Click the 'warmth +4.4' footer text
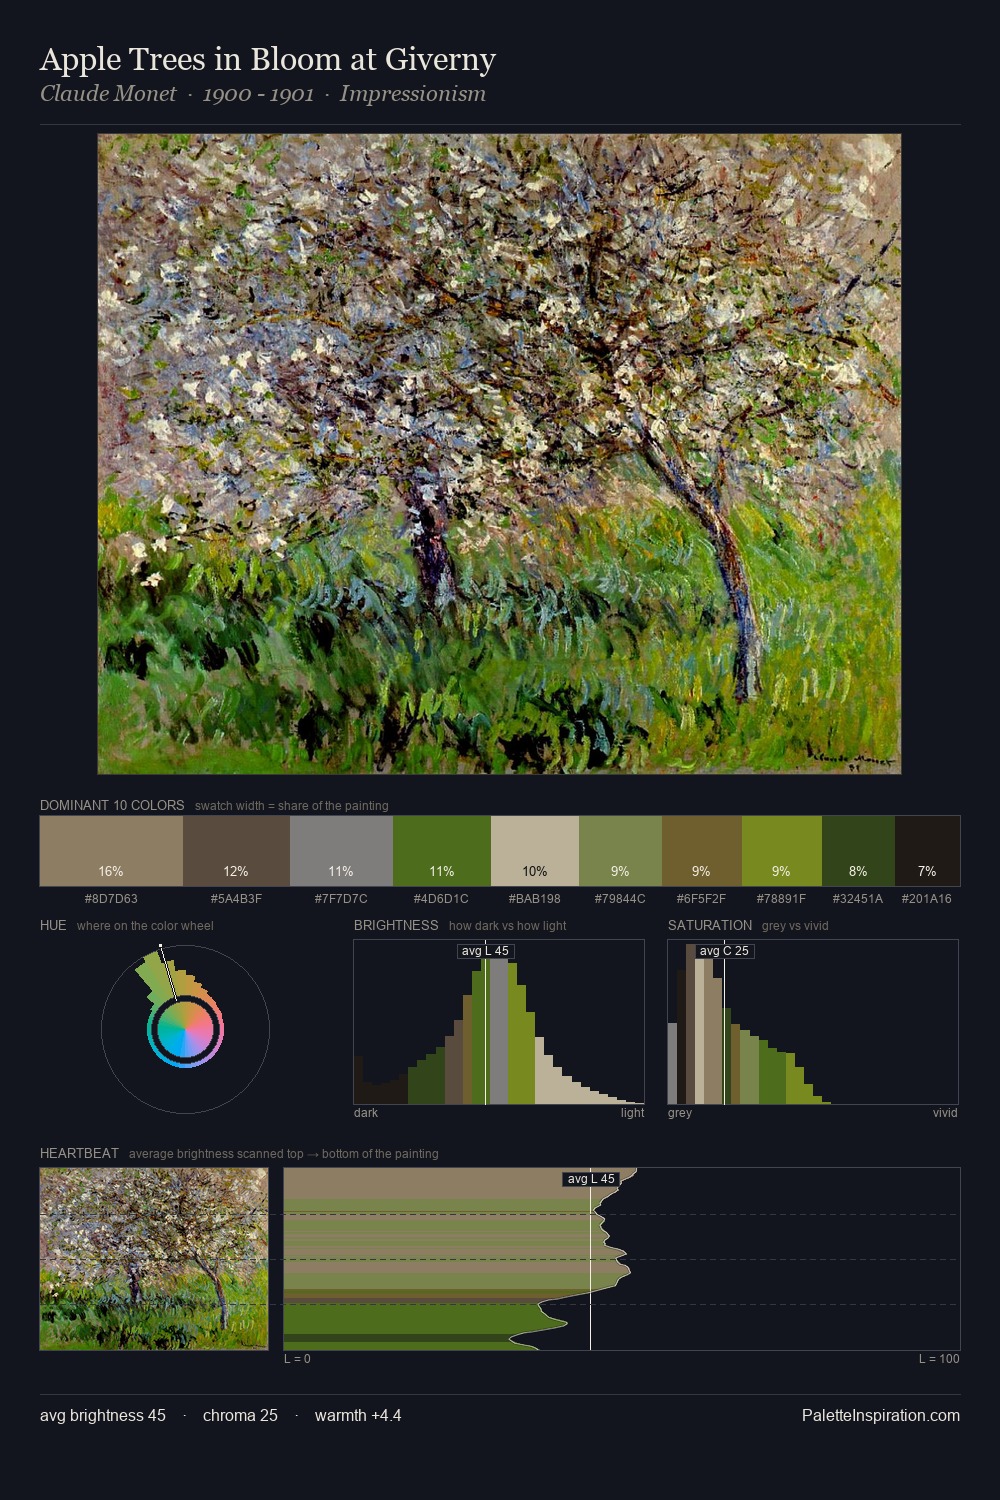This screenshot has height=1500, width=1000. (358, 1415)
